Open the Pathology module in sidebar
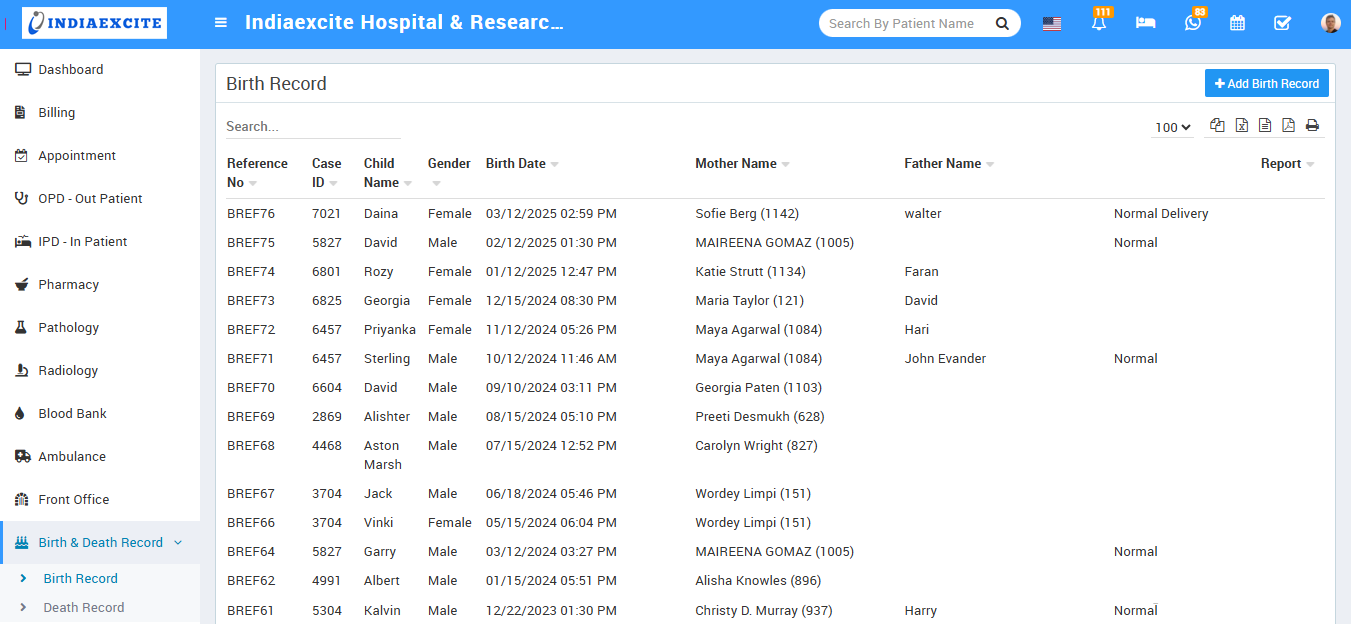Image resolution: width=1351 pixels, height=641 pixels. 68,327
